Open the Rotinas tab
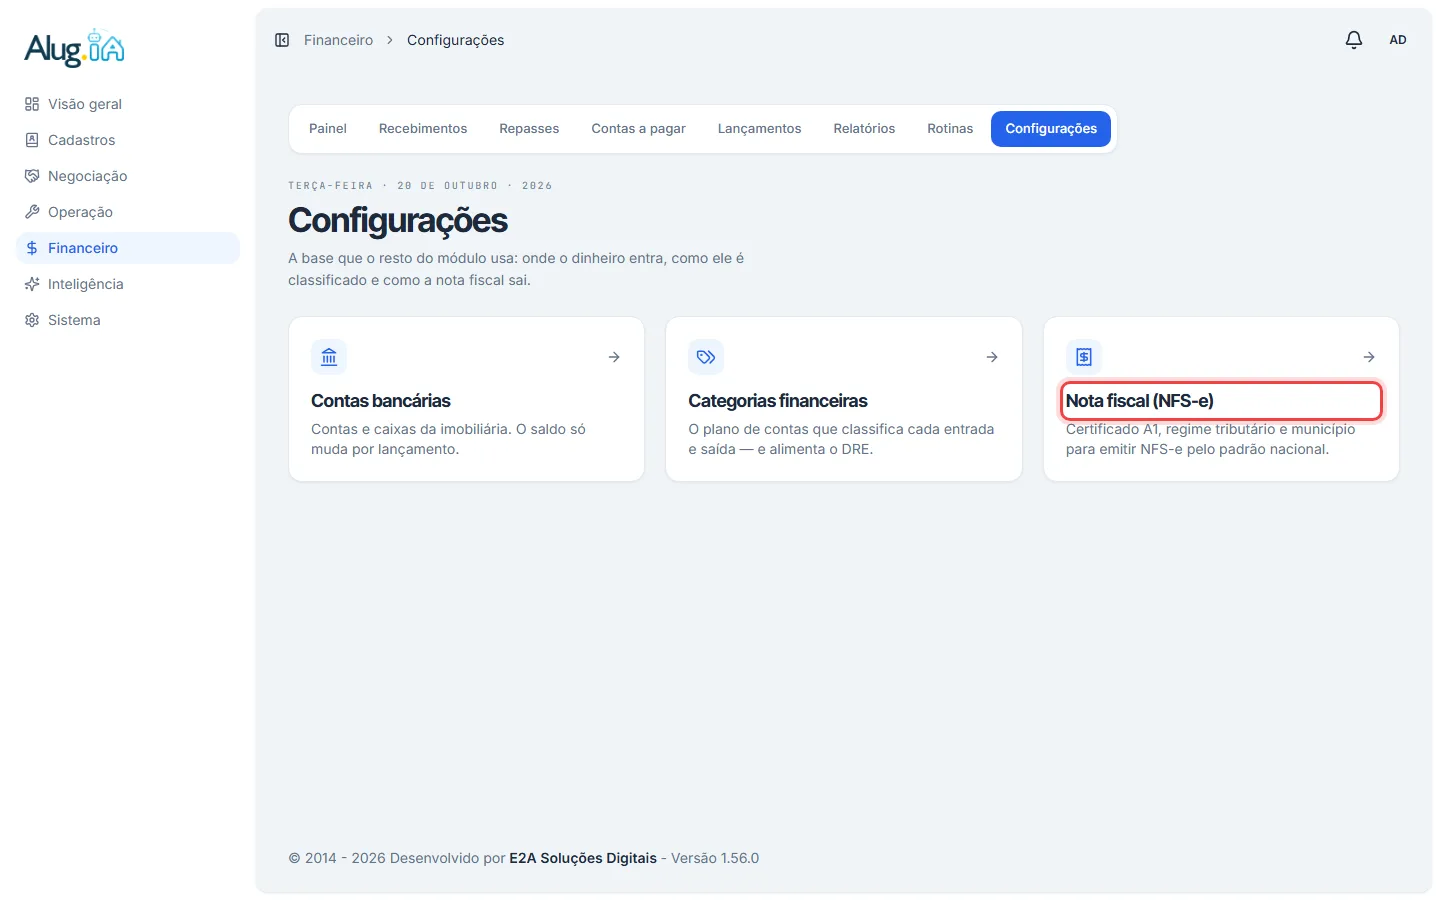The height and width of the screenshot is (900, 1440). pos(950,129)
